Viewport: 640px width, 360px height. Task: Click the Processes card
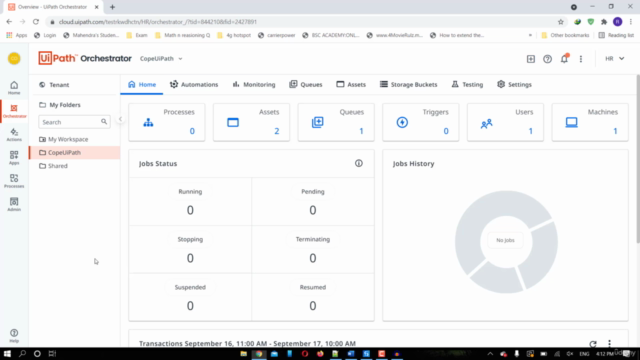click(x=167, y=122)
